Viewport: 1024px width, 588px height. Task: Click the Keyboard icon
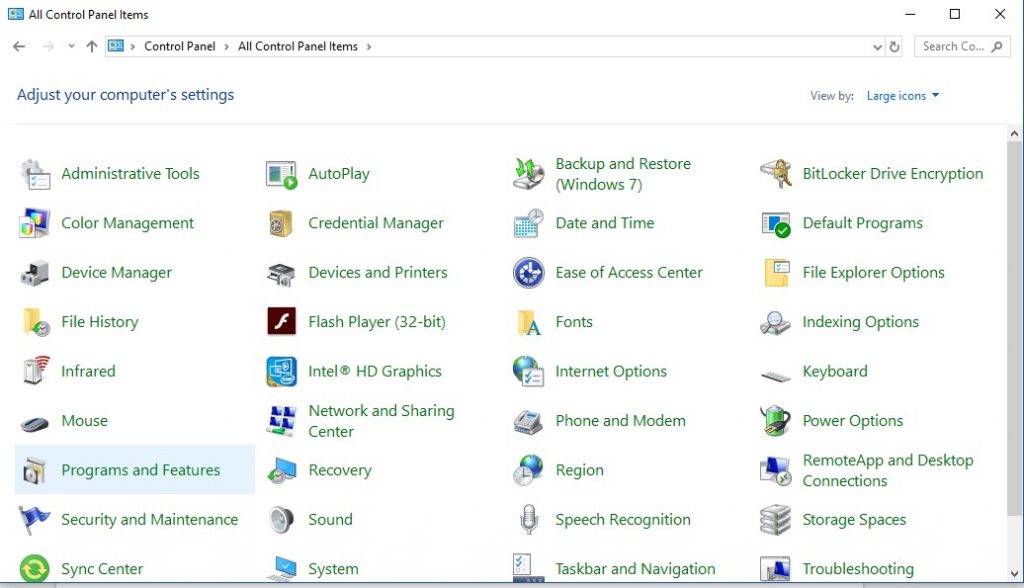click(x=776, y=375)
